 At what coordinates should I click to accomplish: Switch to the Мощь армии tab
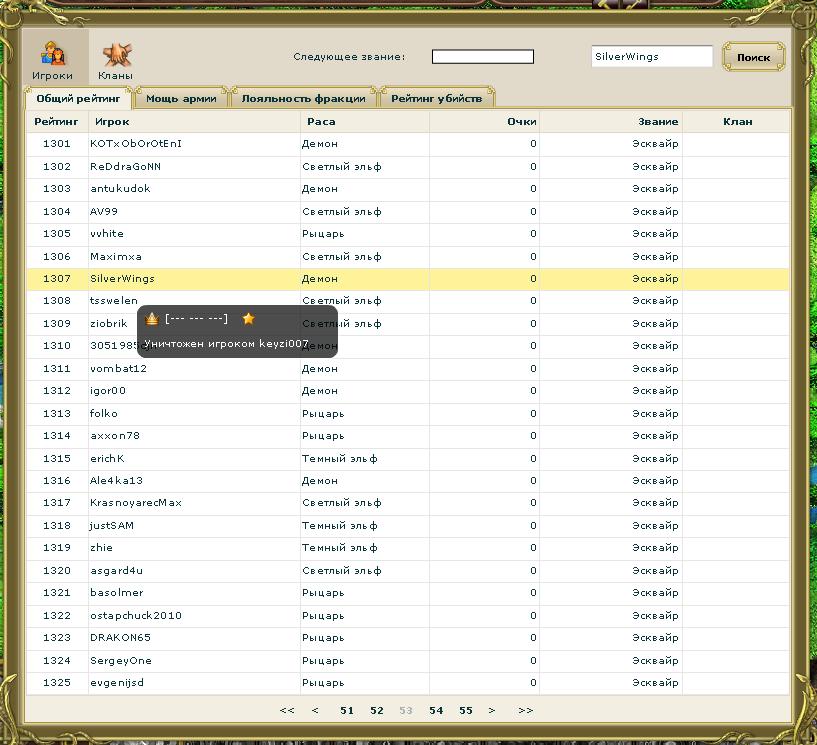(179, 98)
